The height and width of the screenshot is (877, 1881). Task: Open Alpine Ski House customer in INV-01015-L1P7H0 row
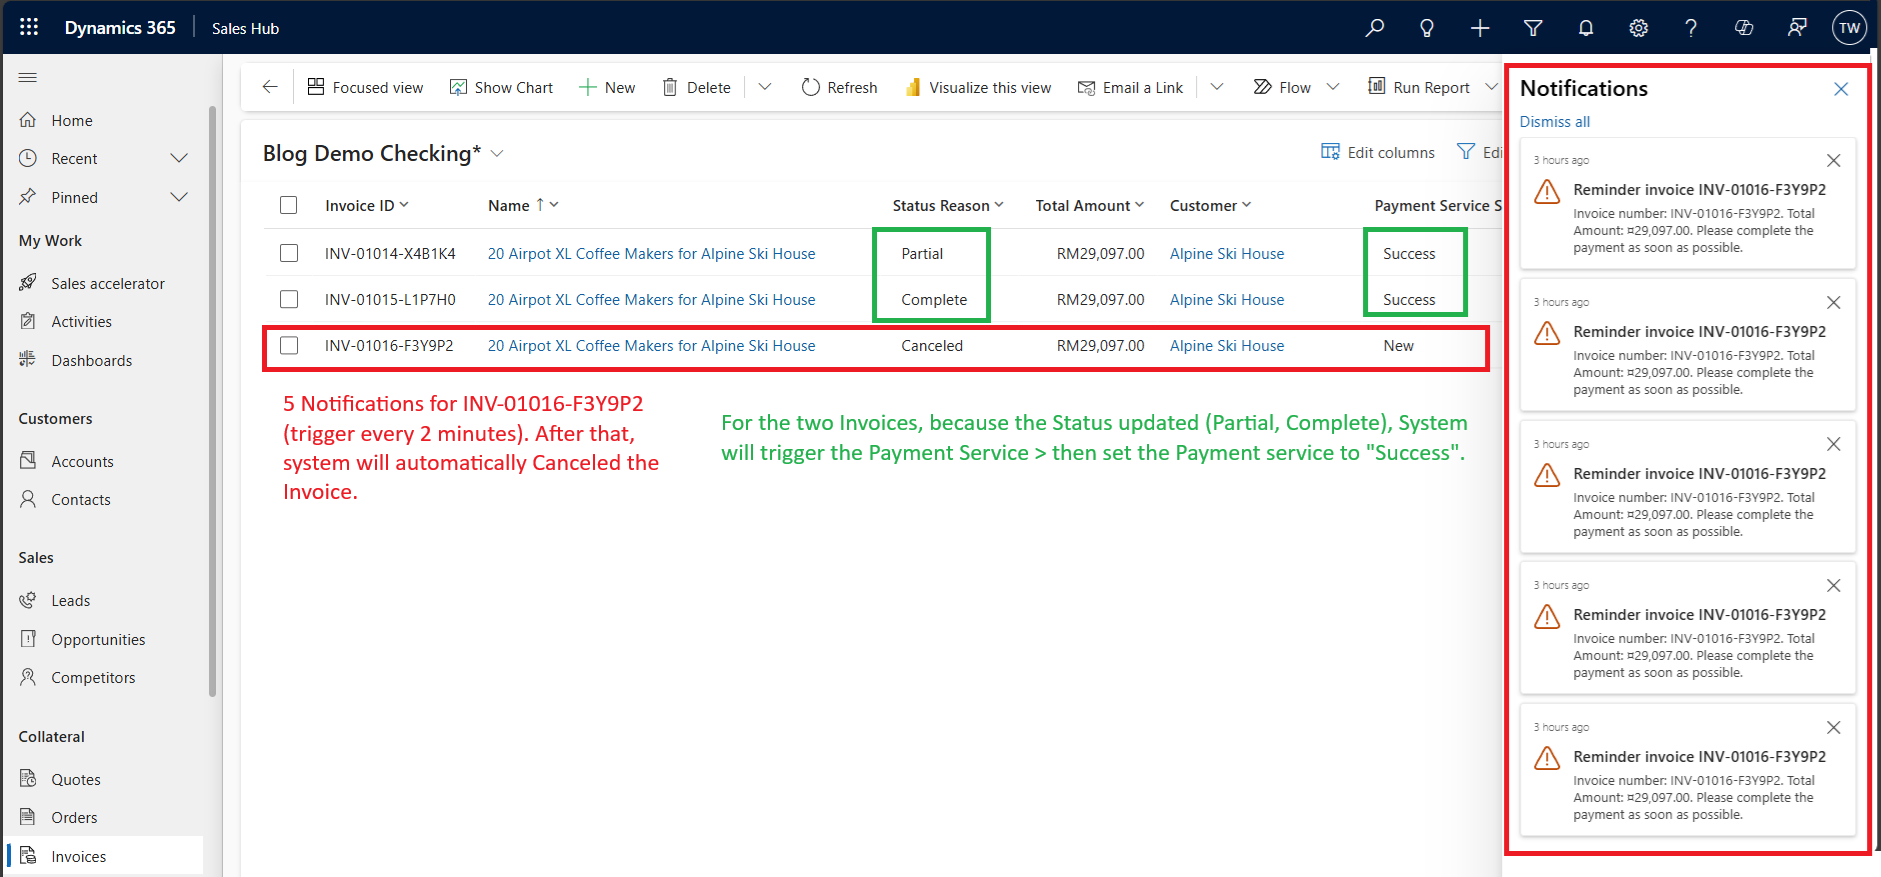(x=1227, y=299)
